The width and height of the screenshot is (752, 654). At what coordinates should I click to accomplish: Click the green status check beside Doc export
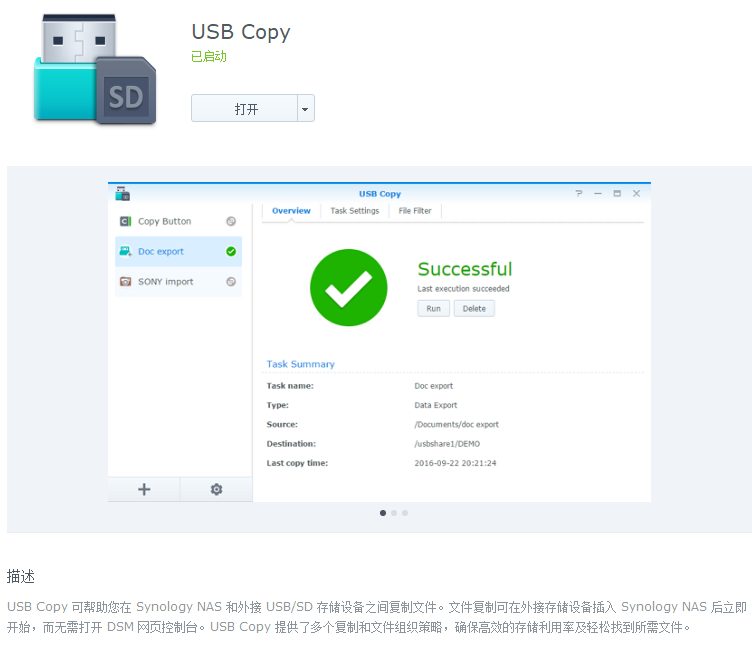[231, 252]
